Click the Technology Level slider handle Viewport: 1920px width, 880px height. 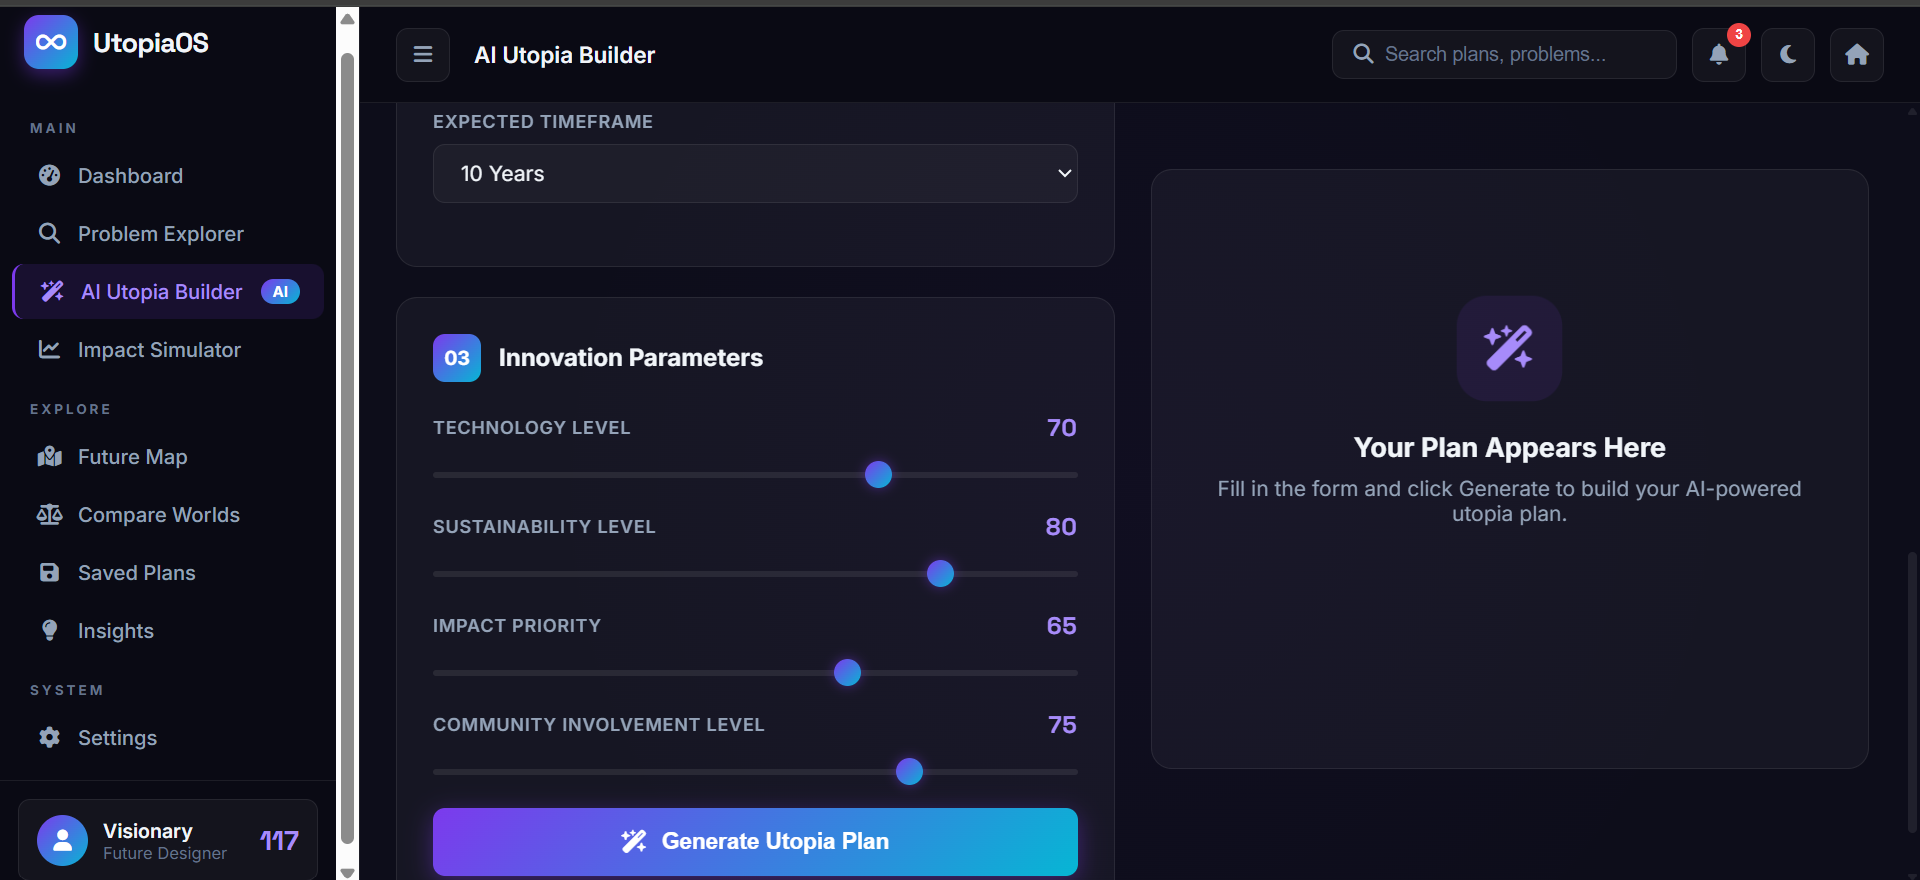coord(878,475)
